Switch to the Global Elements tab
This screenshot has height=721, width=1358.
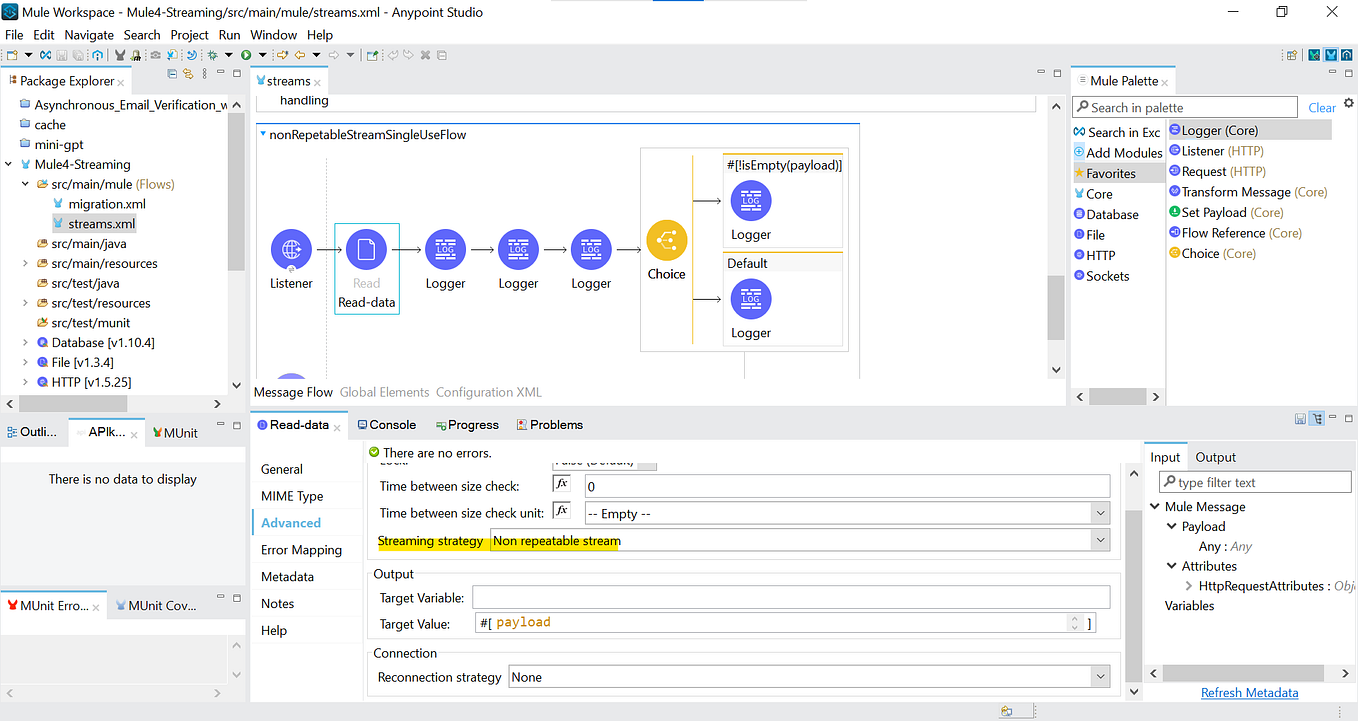(x=384, y=391)
